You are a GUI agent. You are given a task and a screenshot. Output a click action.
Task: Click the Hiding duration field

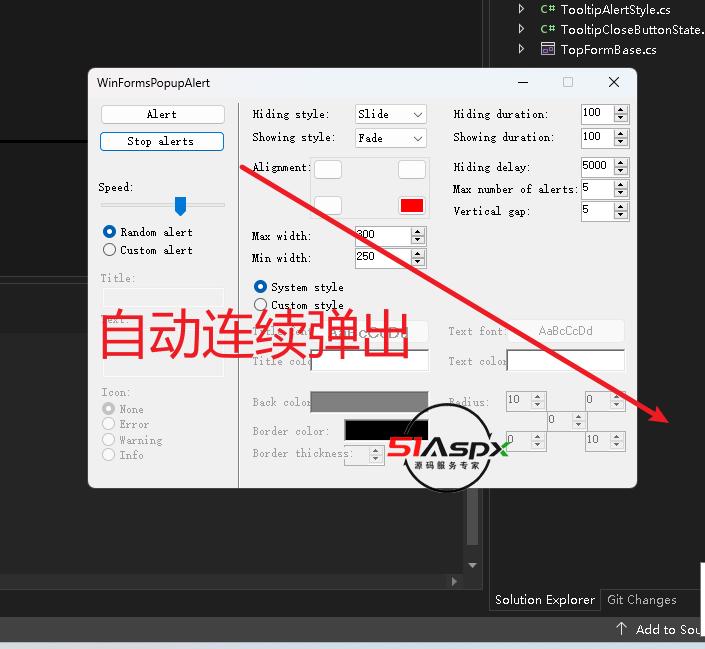point(597,114)
